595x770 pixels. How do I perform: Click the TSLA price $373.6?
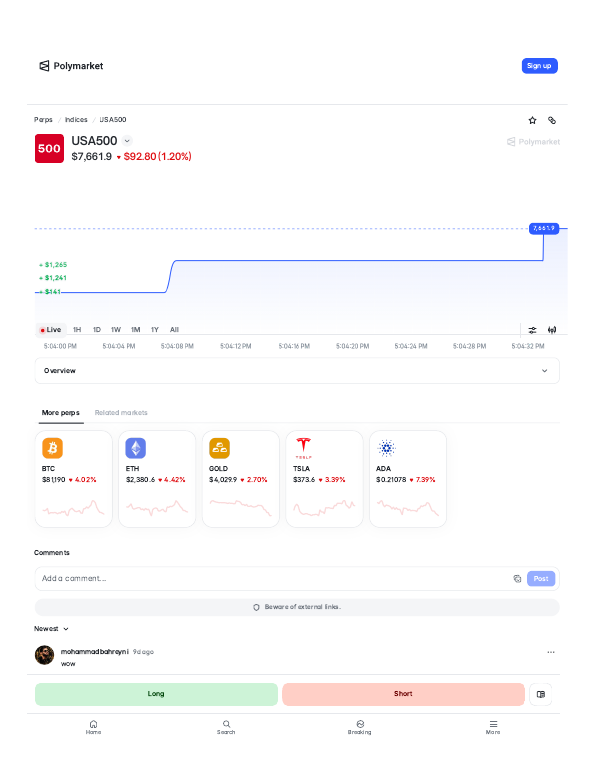pos(304,480)
